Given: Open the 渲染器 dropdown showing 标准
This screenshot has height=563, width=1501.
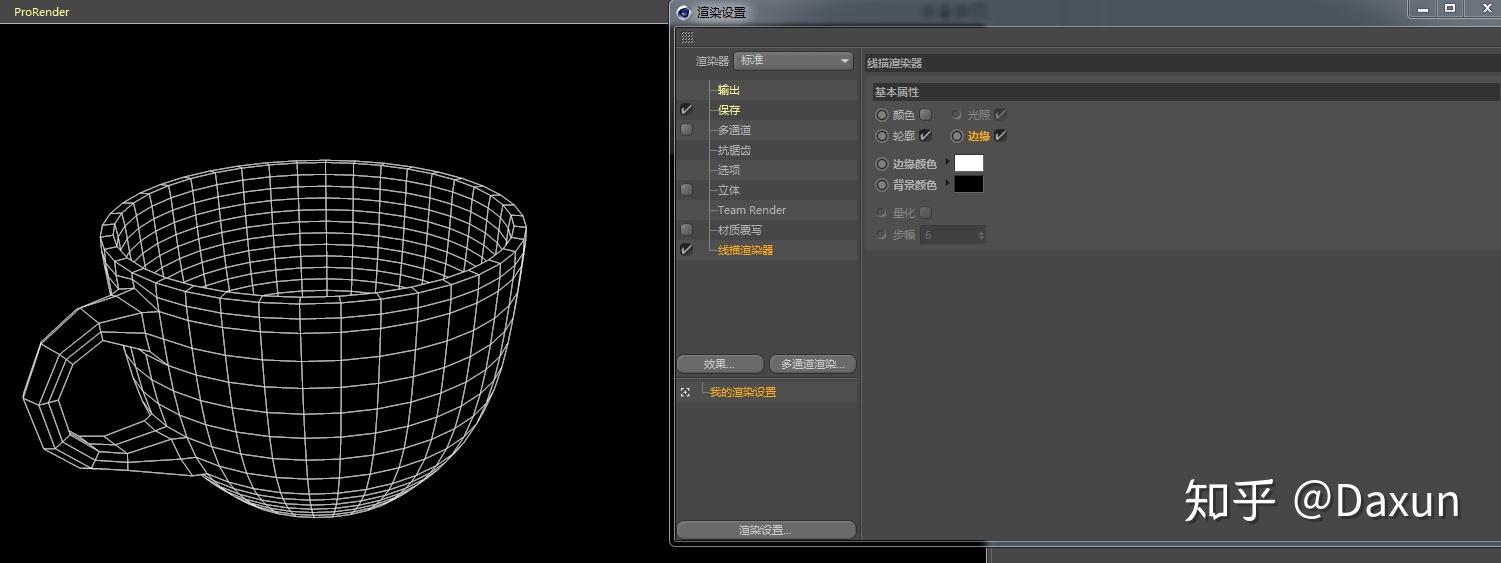Looking at the screenshot, I should [x=793, y=61].
